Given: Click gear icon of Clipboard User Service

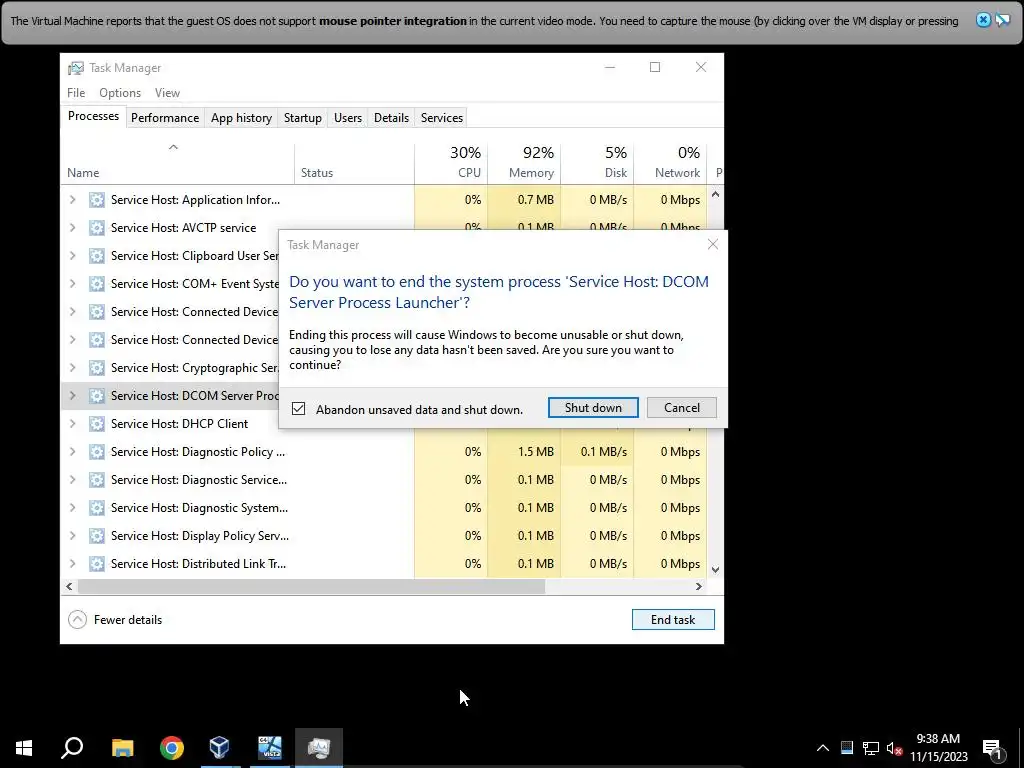Looking at the screenshot, I should coord(97,256).
